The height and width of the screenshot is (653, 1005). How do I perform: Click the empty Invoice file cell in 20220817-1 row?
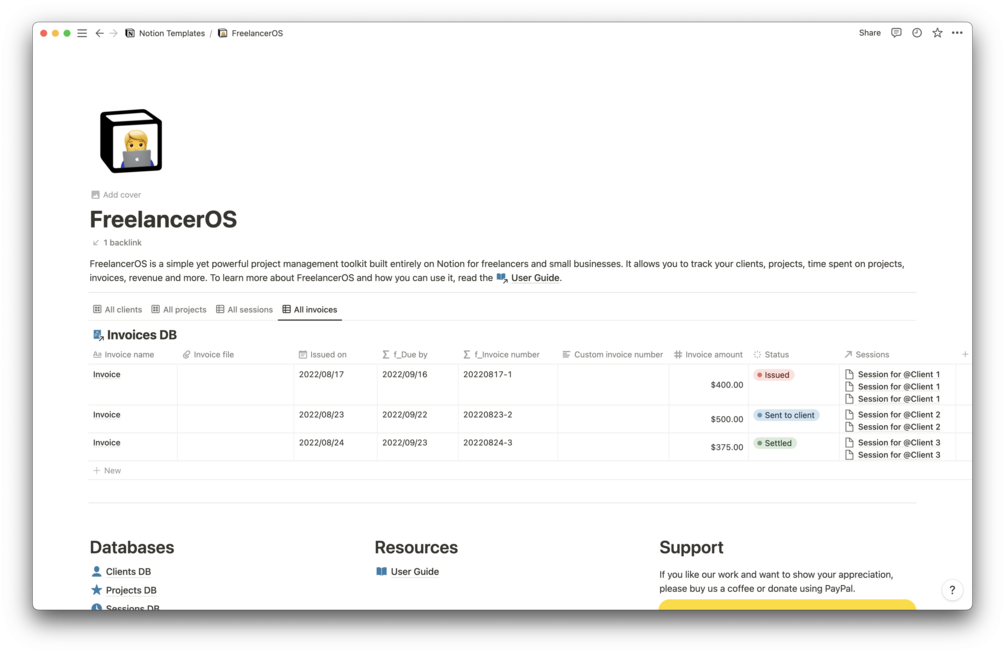click(x=235, y=384)
